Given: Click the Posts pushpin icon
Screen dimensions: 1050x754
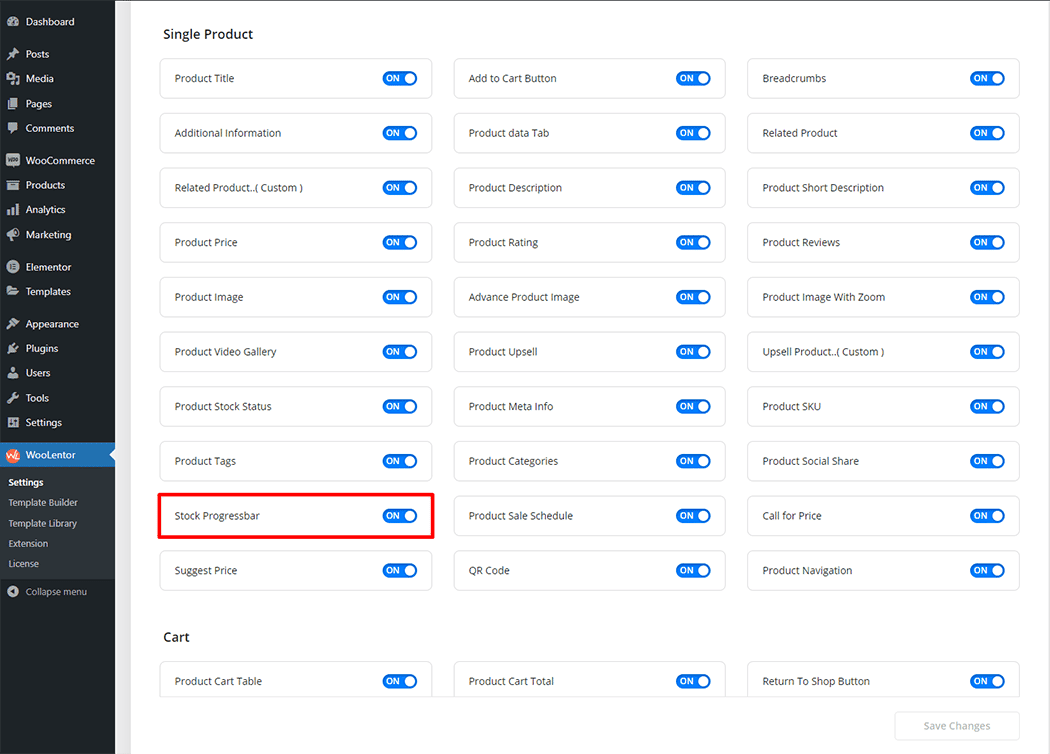Looking at the screenshot, I should (13, 54).
